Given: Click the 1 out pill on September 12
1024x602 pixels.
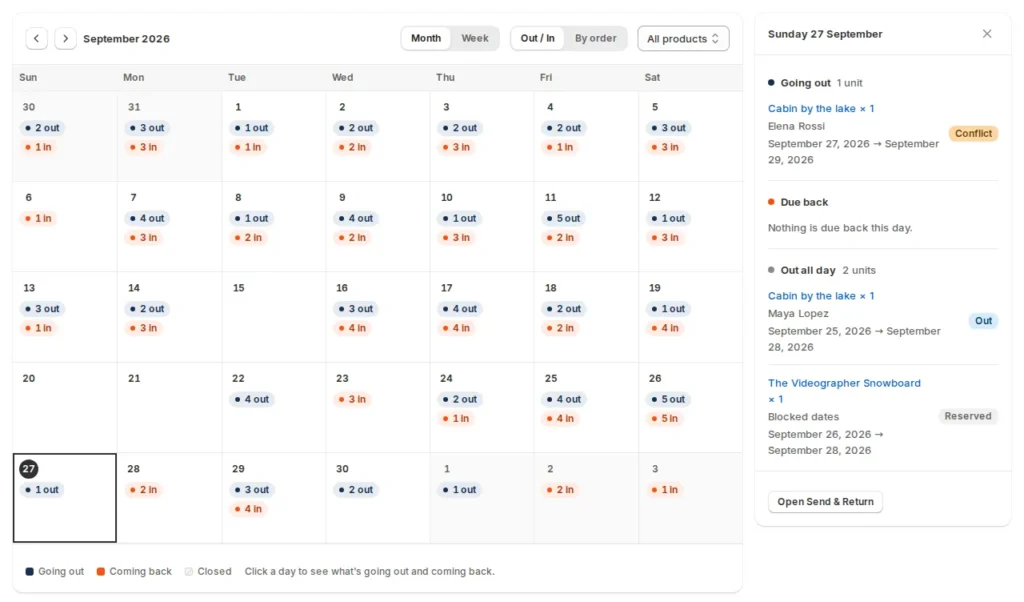Looking at the screenshot, I should tap(669, 218).
